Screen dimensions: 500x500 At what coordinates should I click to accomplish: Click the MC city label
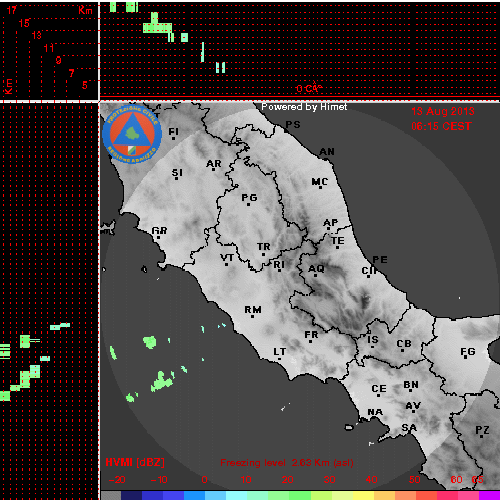(320, 182)
